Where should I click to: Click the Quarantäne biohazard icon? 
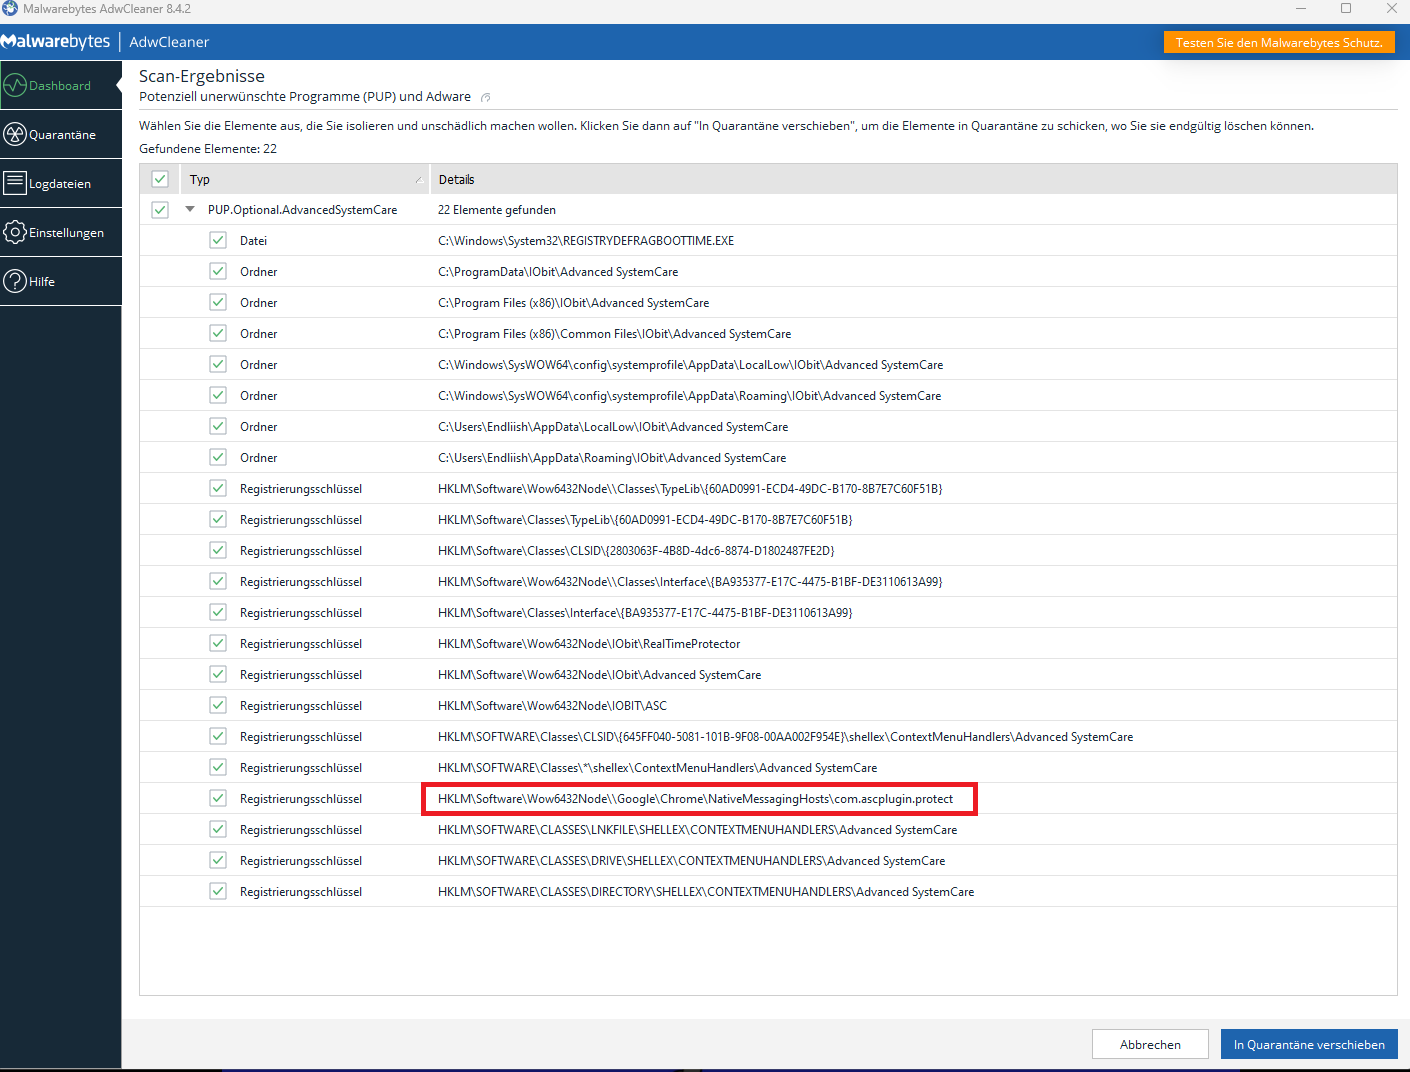[15, 134]
